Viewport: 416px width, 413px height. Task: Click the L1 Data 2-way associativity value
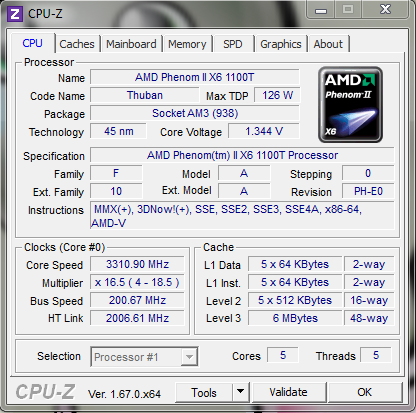tap(369, 264)
